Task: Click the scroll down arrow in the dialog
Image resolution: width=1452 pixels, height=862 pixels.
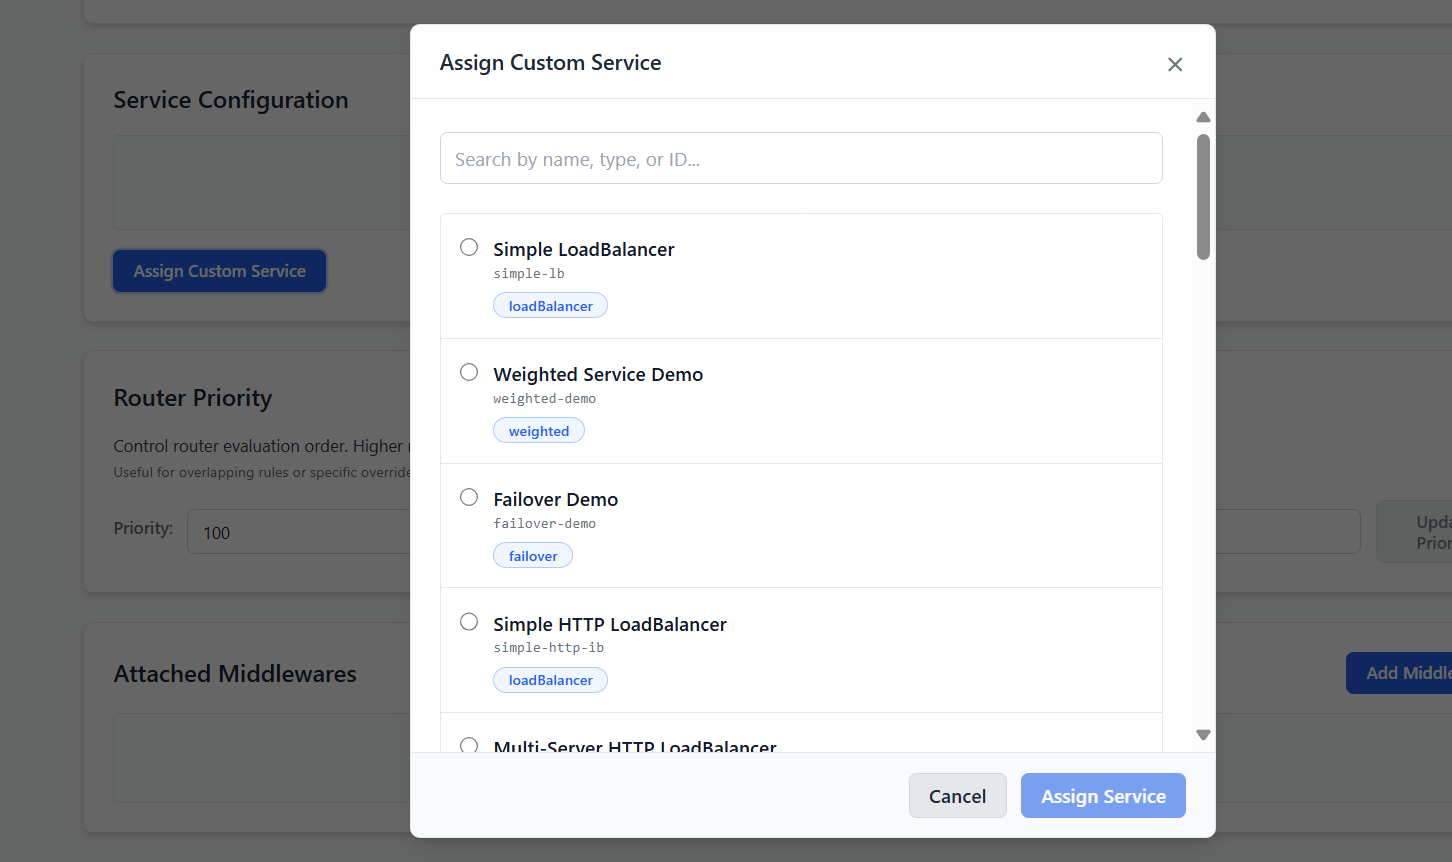Action: (1203, 735)
